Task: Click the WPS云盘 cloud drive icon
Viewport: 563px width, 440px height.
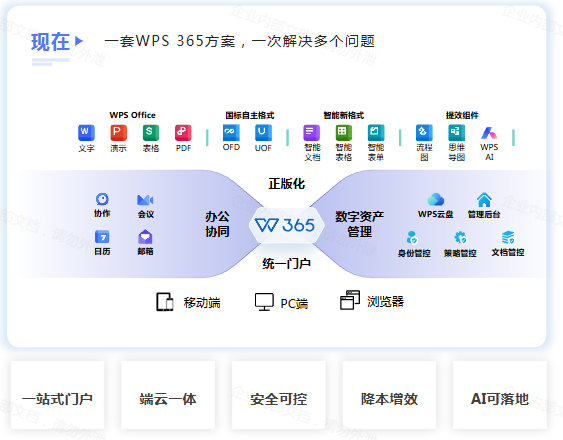Action: (x=436, y=200)
